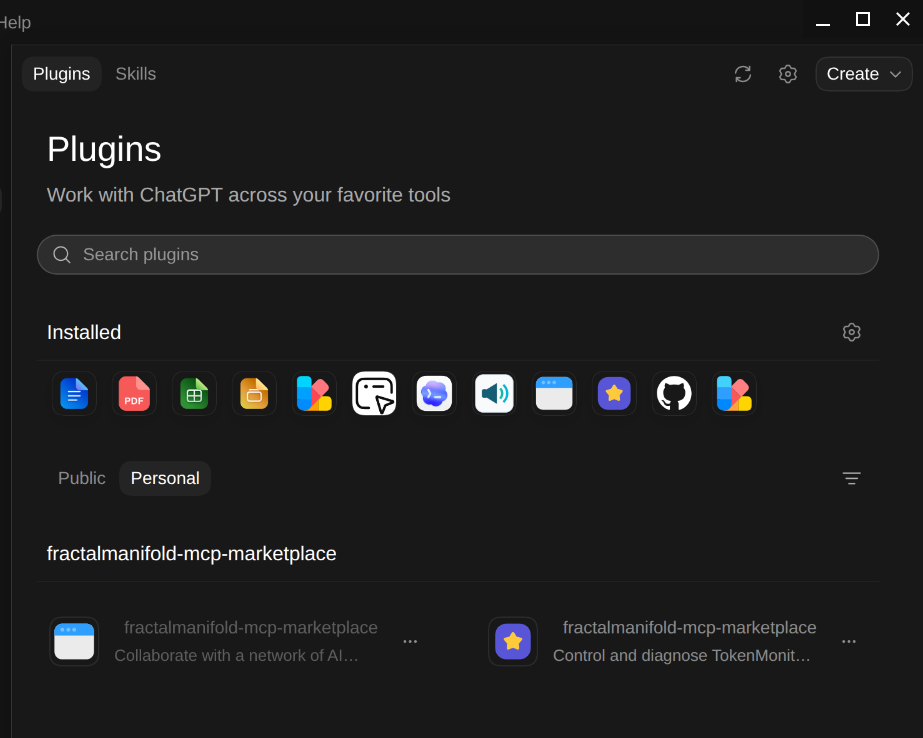Open the blue Documents plugin icon
Image resolution: width=923 pixels, height=738 pixels.
(74, 393)
